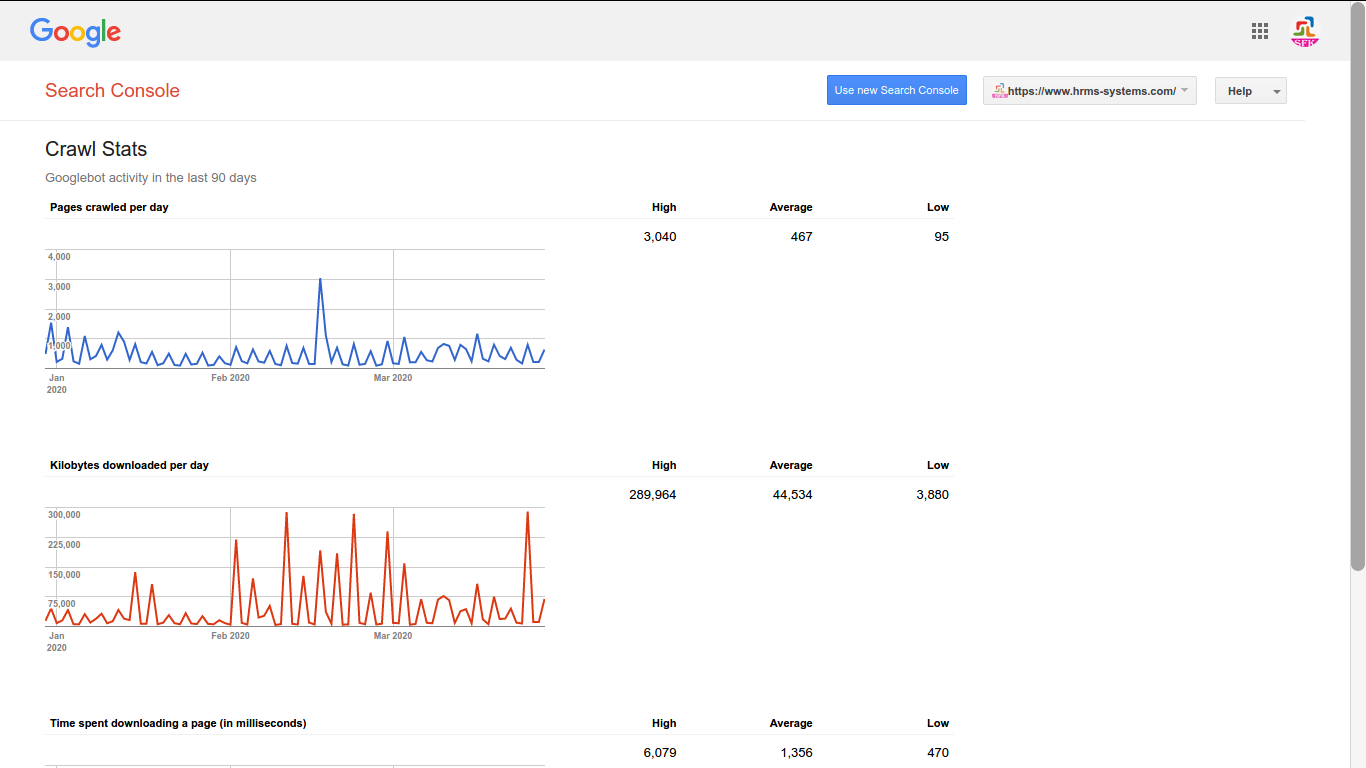Click the Pages crawled per day label

coord(109,207)
